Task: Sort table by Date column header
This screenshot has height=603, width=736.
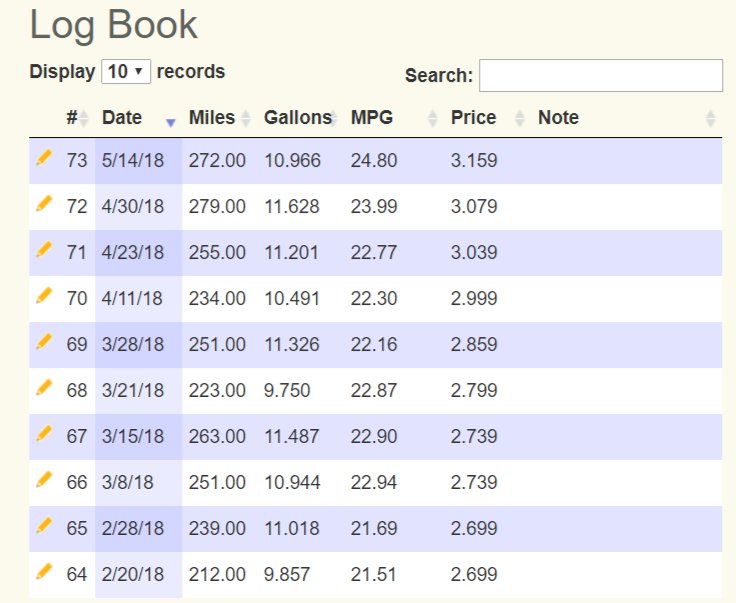Action: (122, 117)
